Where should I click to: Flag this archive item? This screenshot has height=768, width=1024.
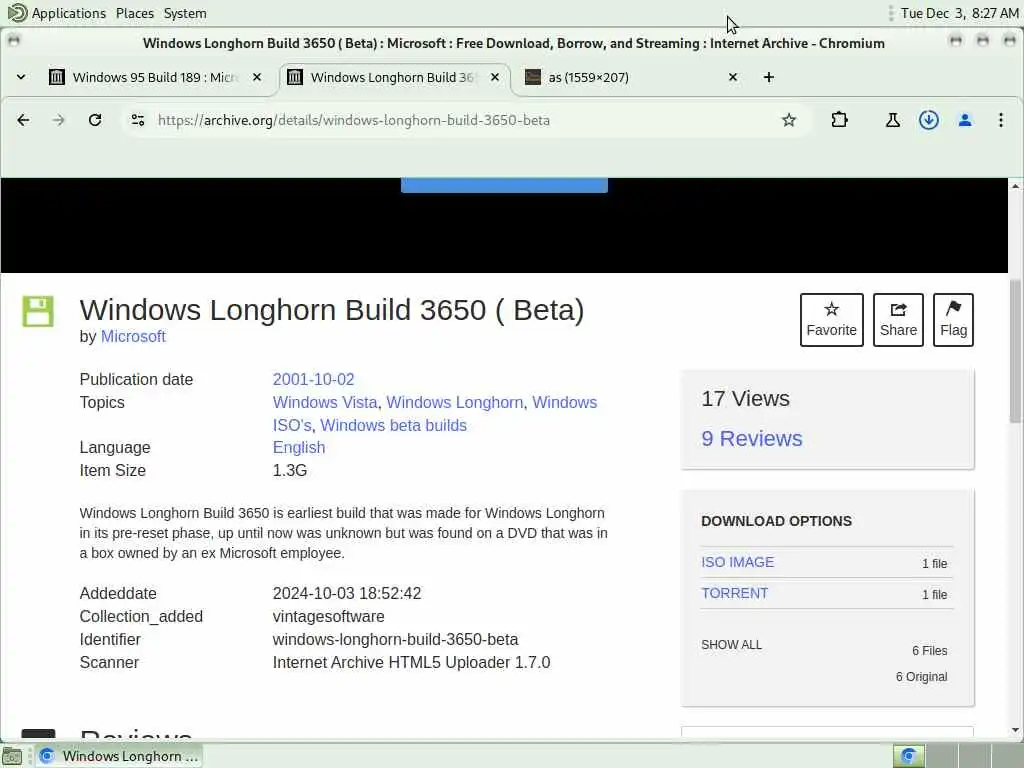pos(953,320)
